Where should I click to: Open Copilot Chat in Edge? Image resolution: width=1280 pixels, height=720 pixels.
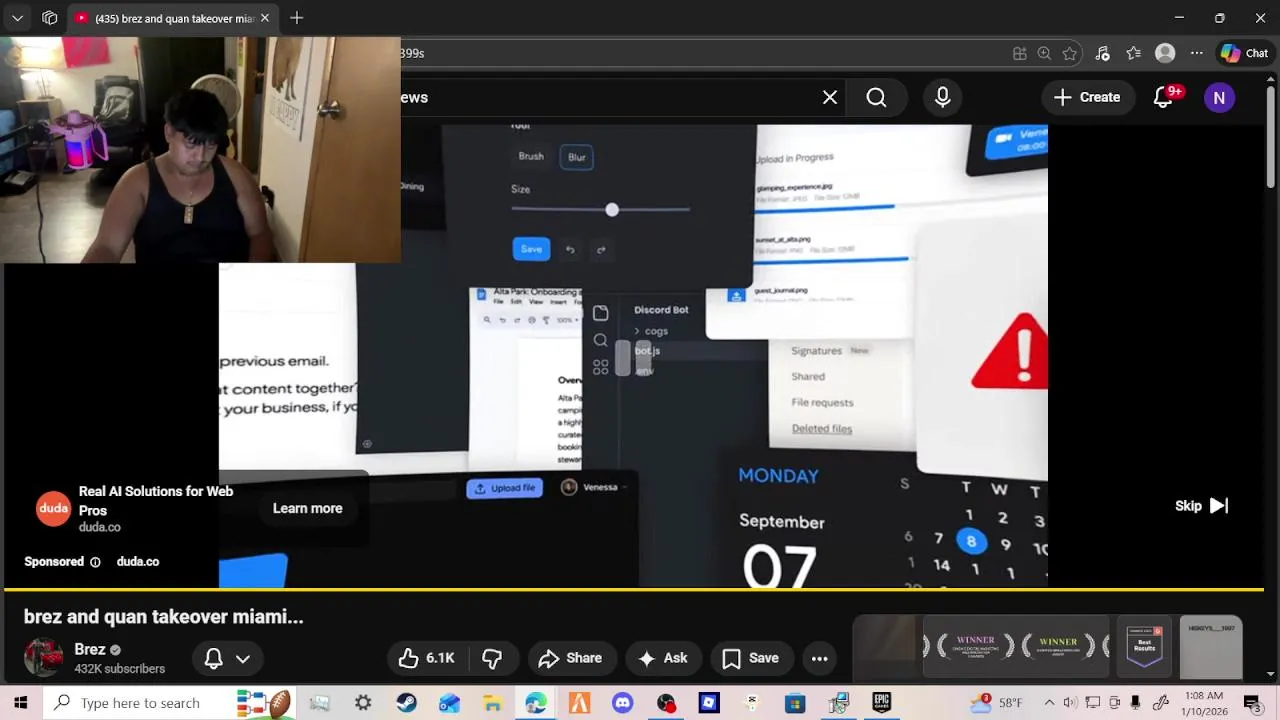(x=1244, y=53)
